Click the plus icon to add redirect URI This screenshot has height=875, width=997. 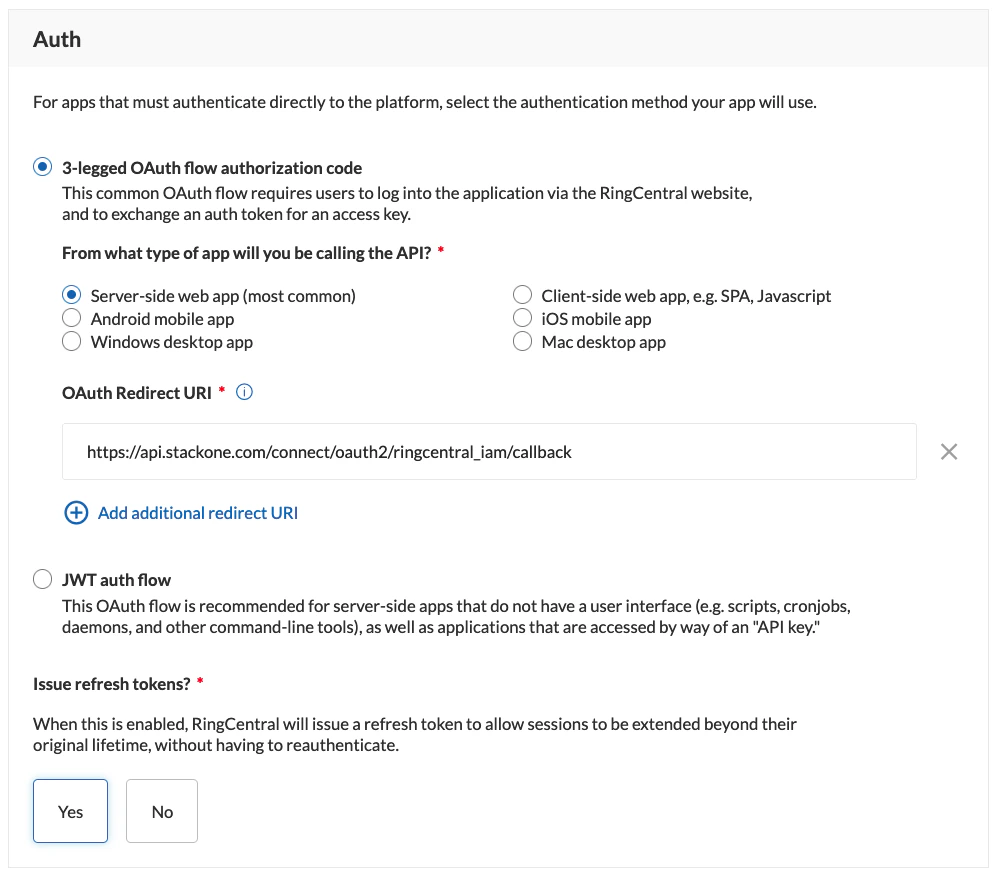(76, 512)
